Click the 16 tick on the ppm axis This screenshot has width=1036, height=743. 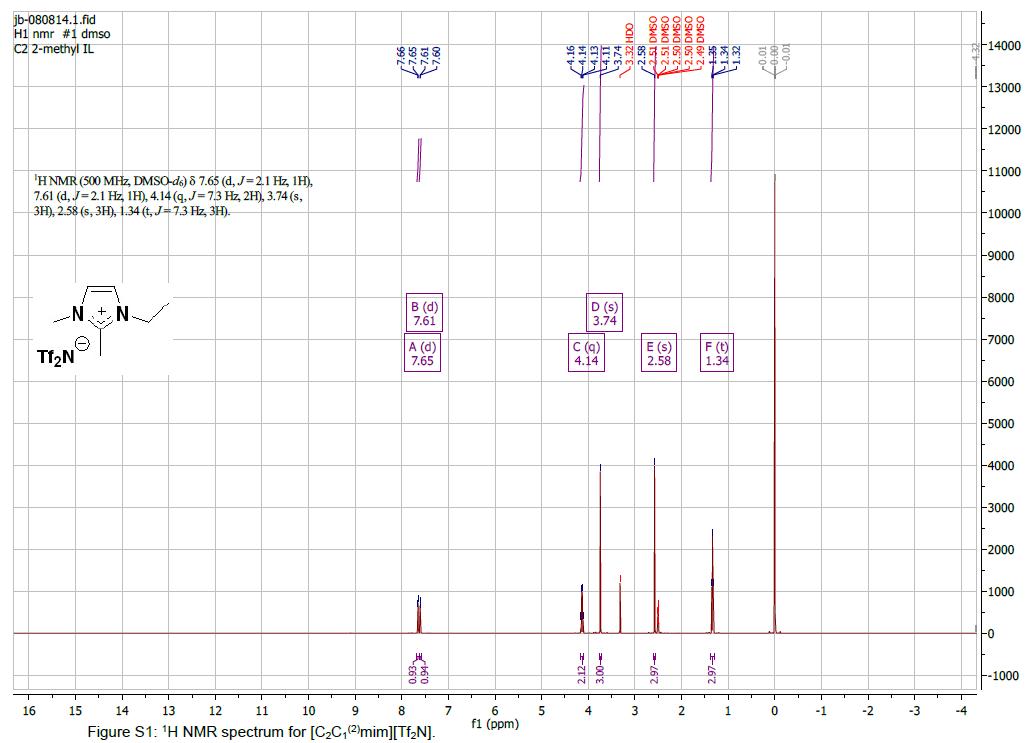pos(28,711)
